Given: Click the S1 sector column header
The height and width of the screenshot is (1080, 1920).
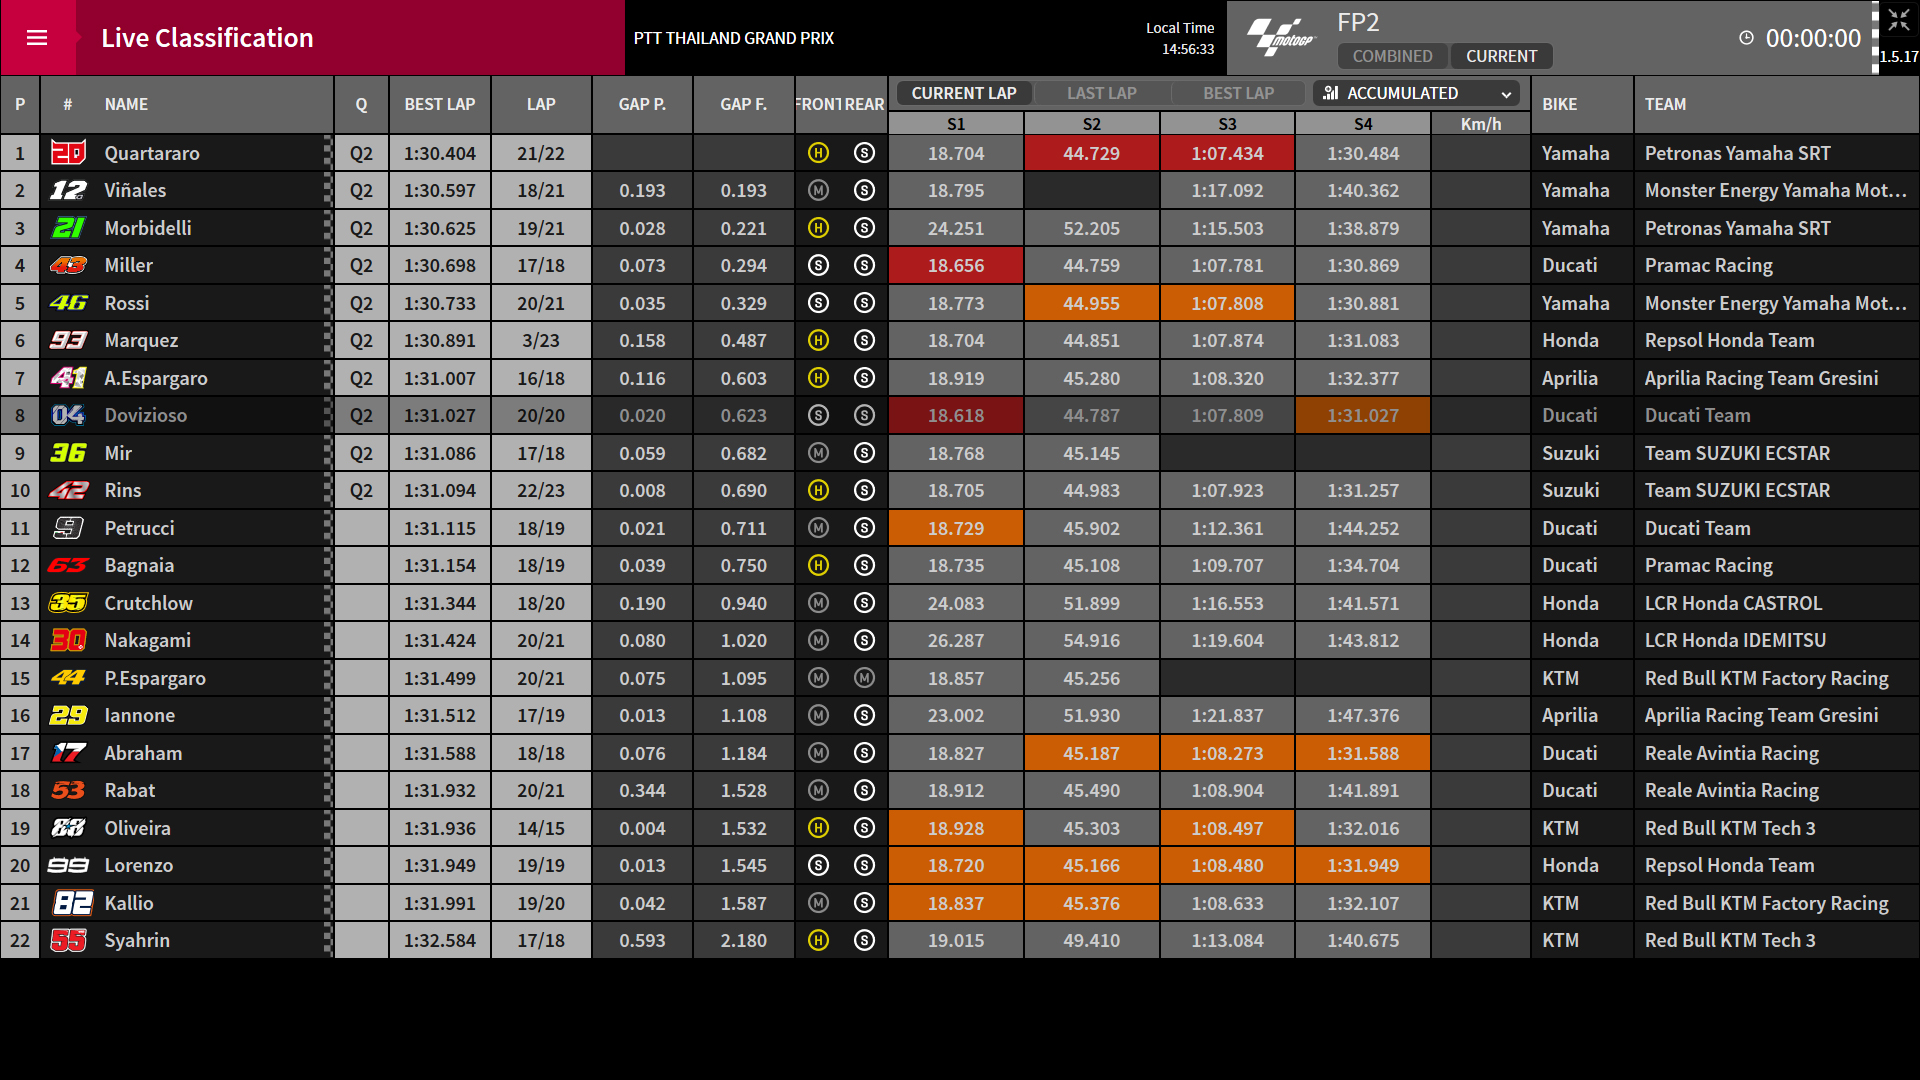Looking at the screenshot, I should (x=956, y=124).
